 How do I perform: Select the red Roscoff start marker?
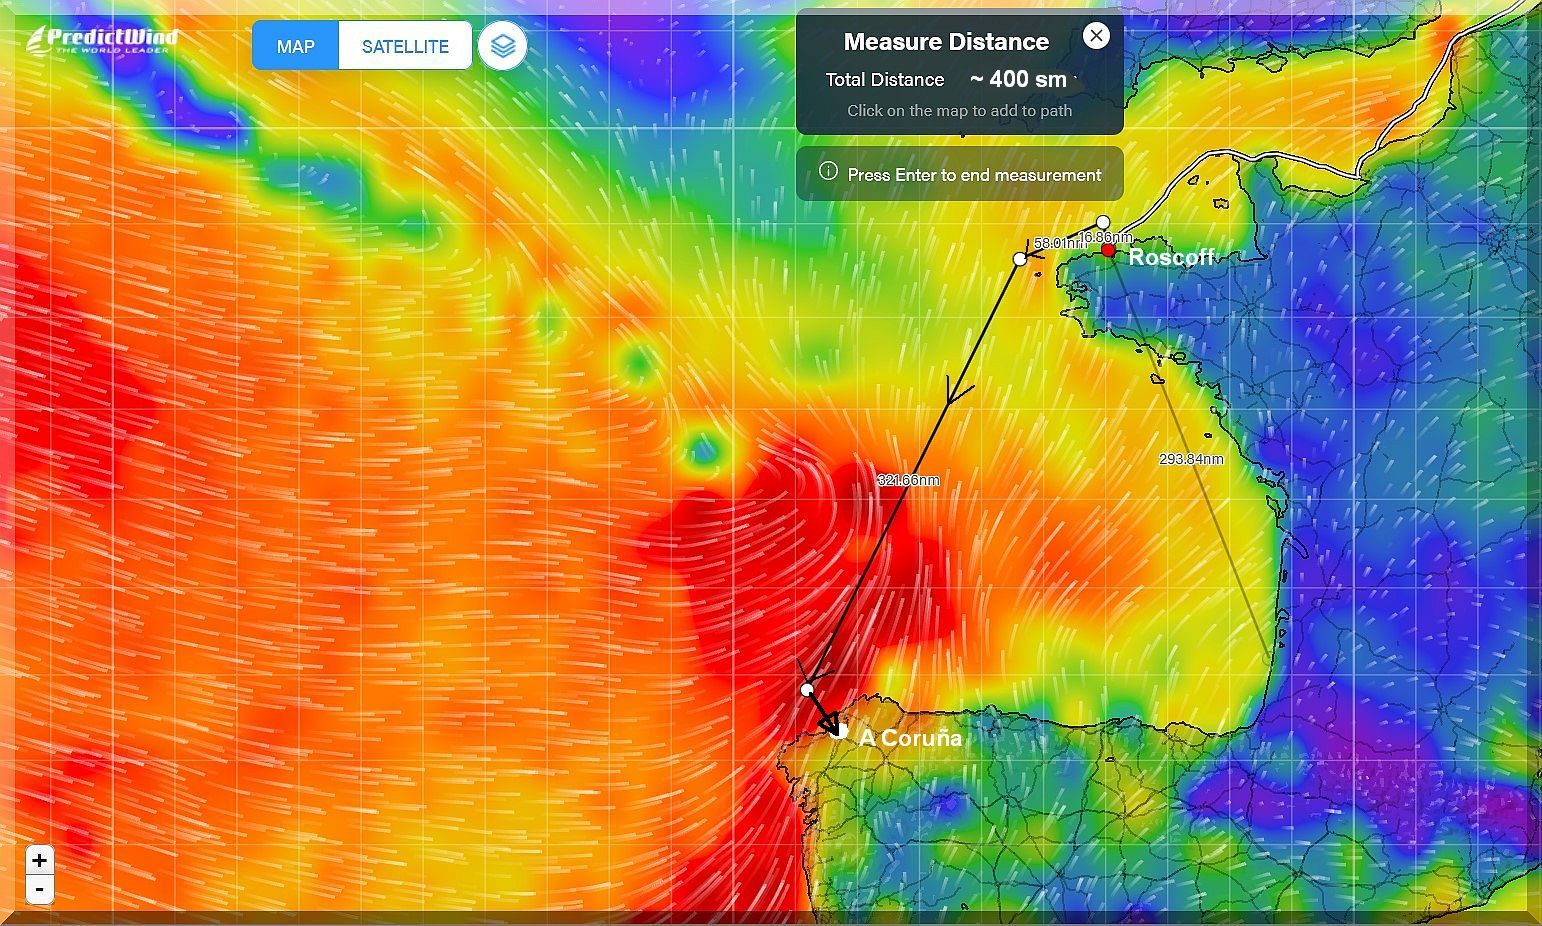point(1108,251)
